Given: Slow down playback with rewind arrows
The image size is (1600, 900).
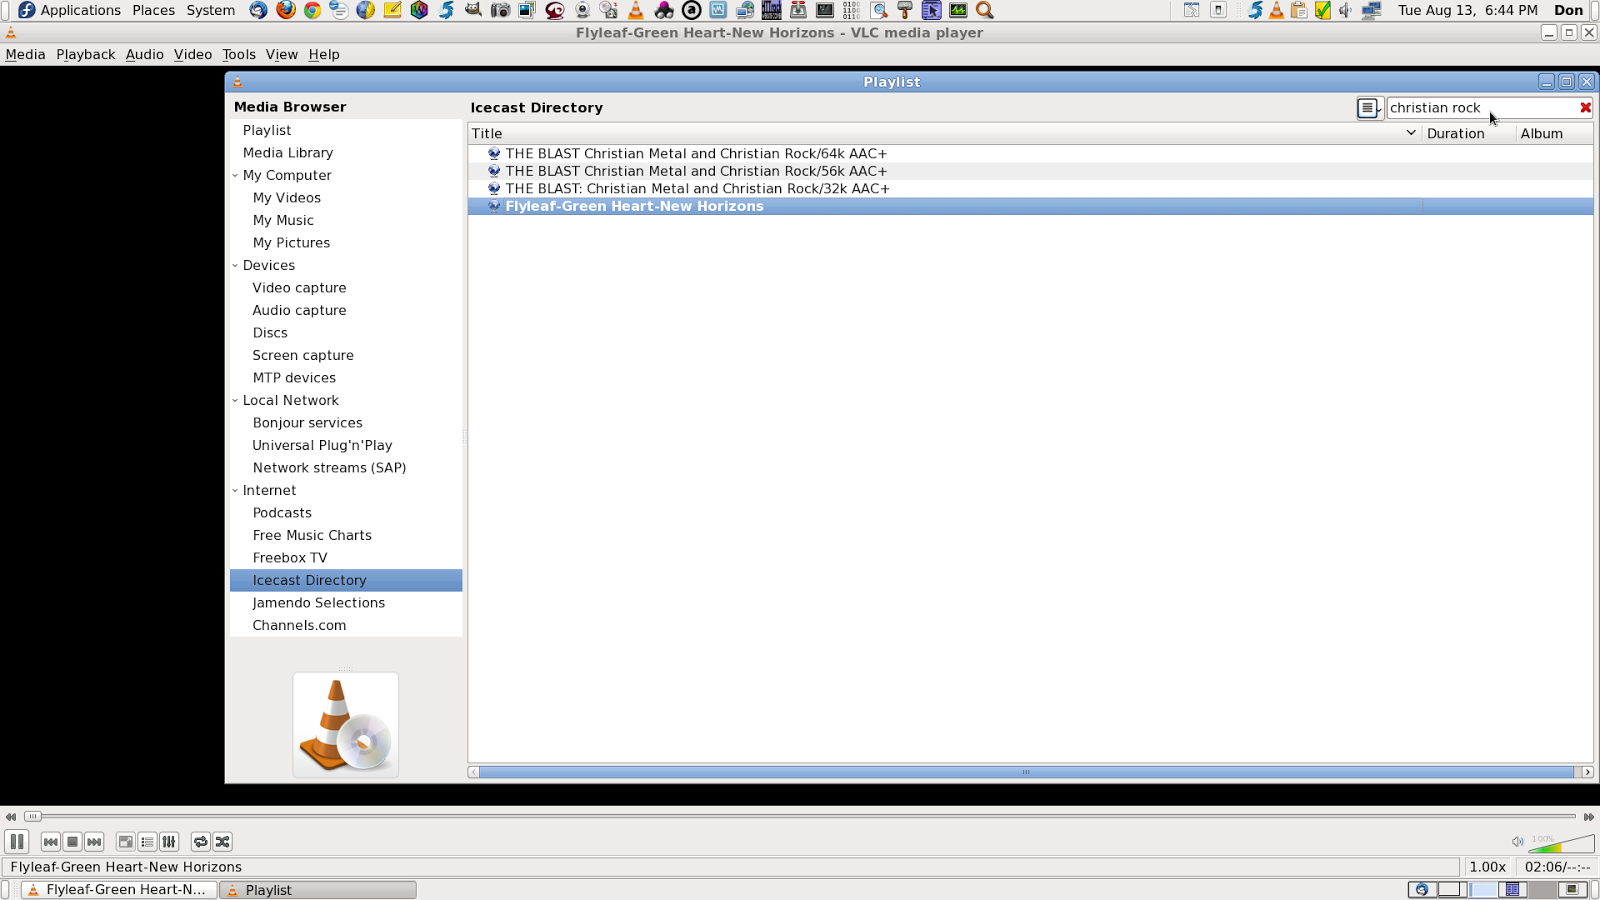Looking at the screenshot, I should pyautogui.click(x=11, y=817).
